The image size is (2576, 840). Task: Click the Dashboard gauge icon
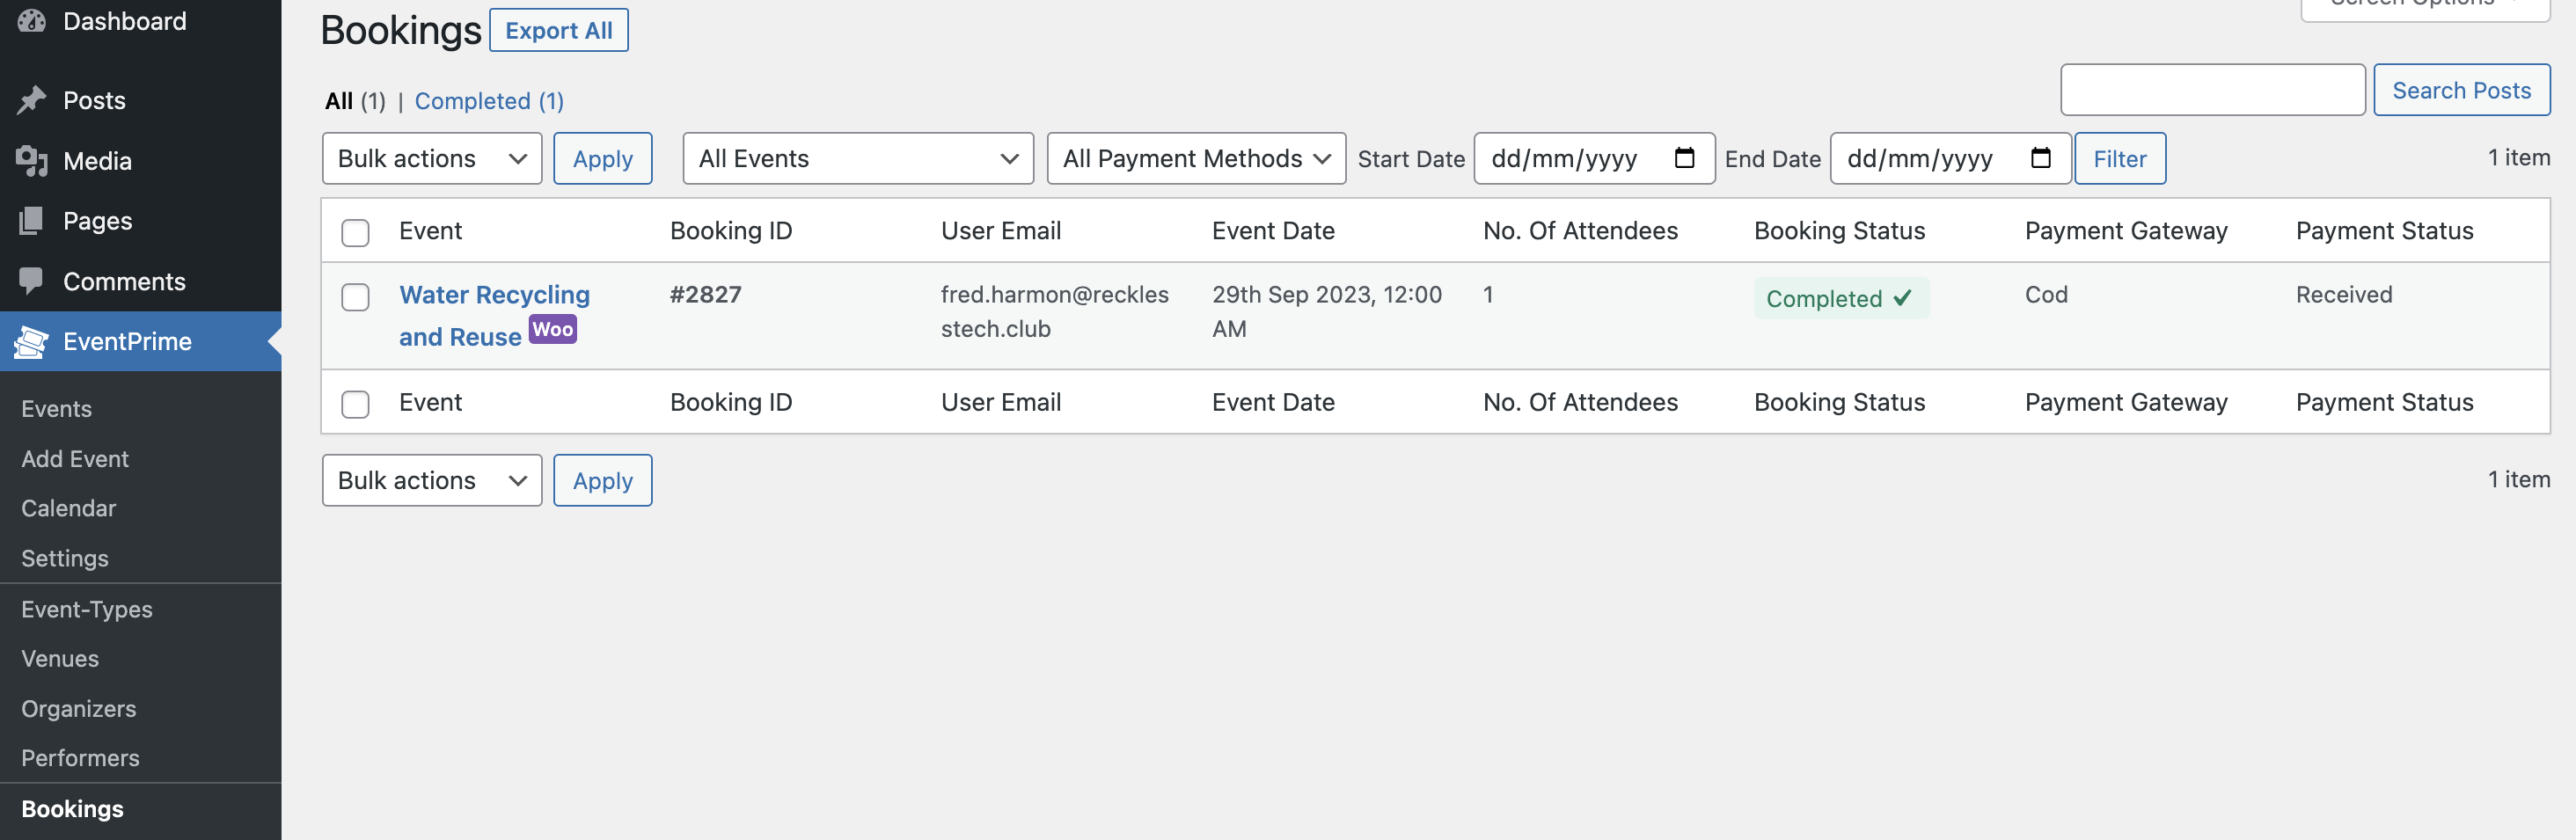(32, 20)
